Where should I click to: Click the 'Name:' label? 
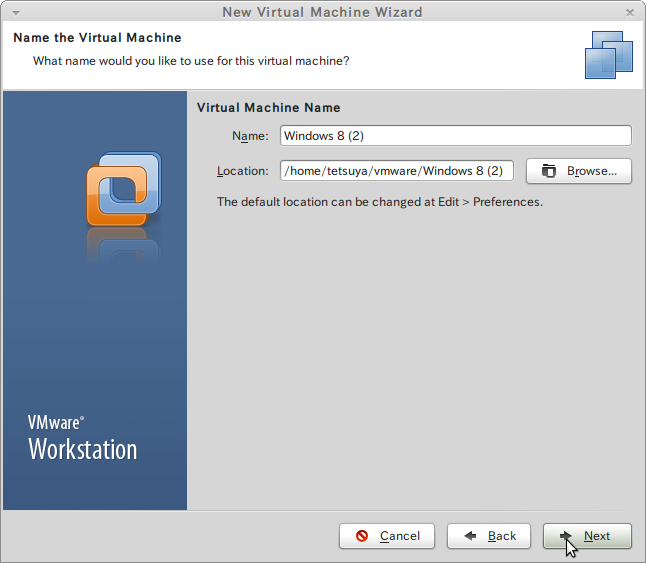coord(250,136)
